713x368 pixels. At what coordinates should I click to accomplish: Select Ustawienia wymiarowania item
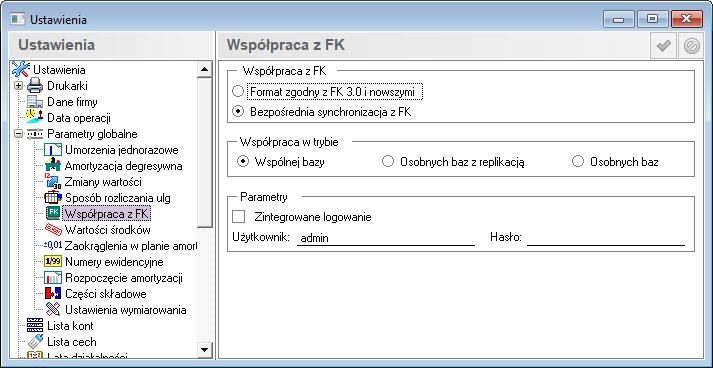(x=126, y=310)
